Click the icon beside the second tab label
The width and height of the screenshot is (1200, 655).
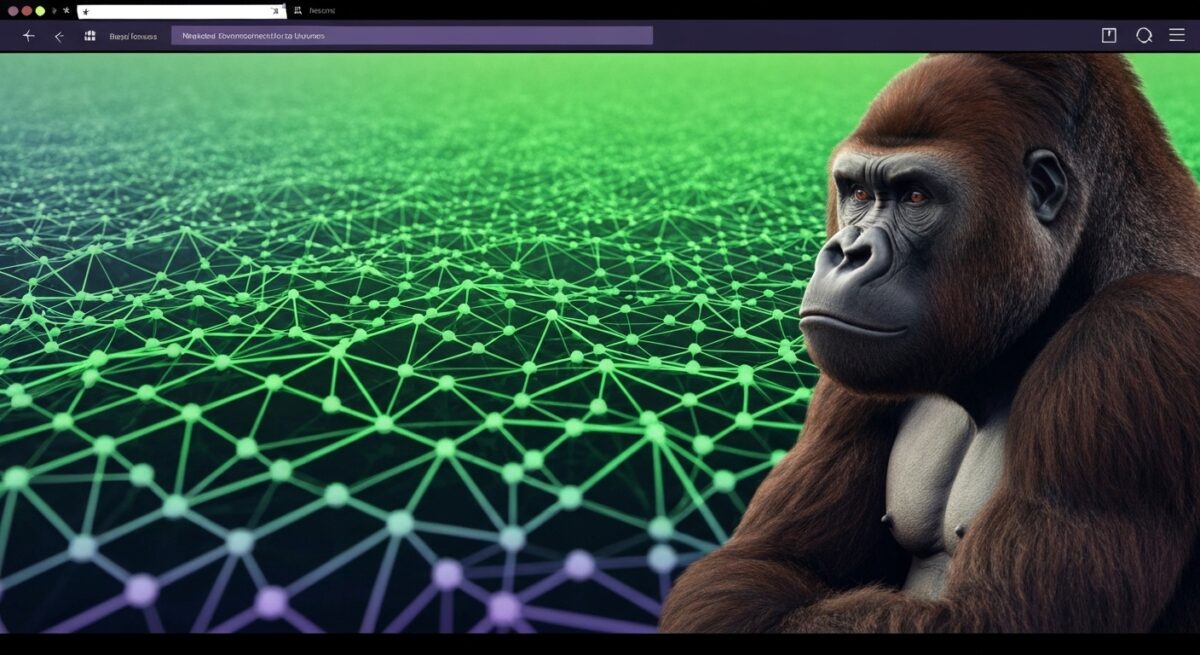(x=297, y=10)
